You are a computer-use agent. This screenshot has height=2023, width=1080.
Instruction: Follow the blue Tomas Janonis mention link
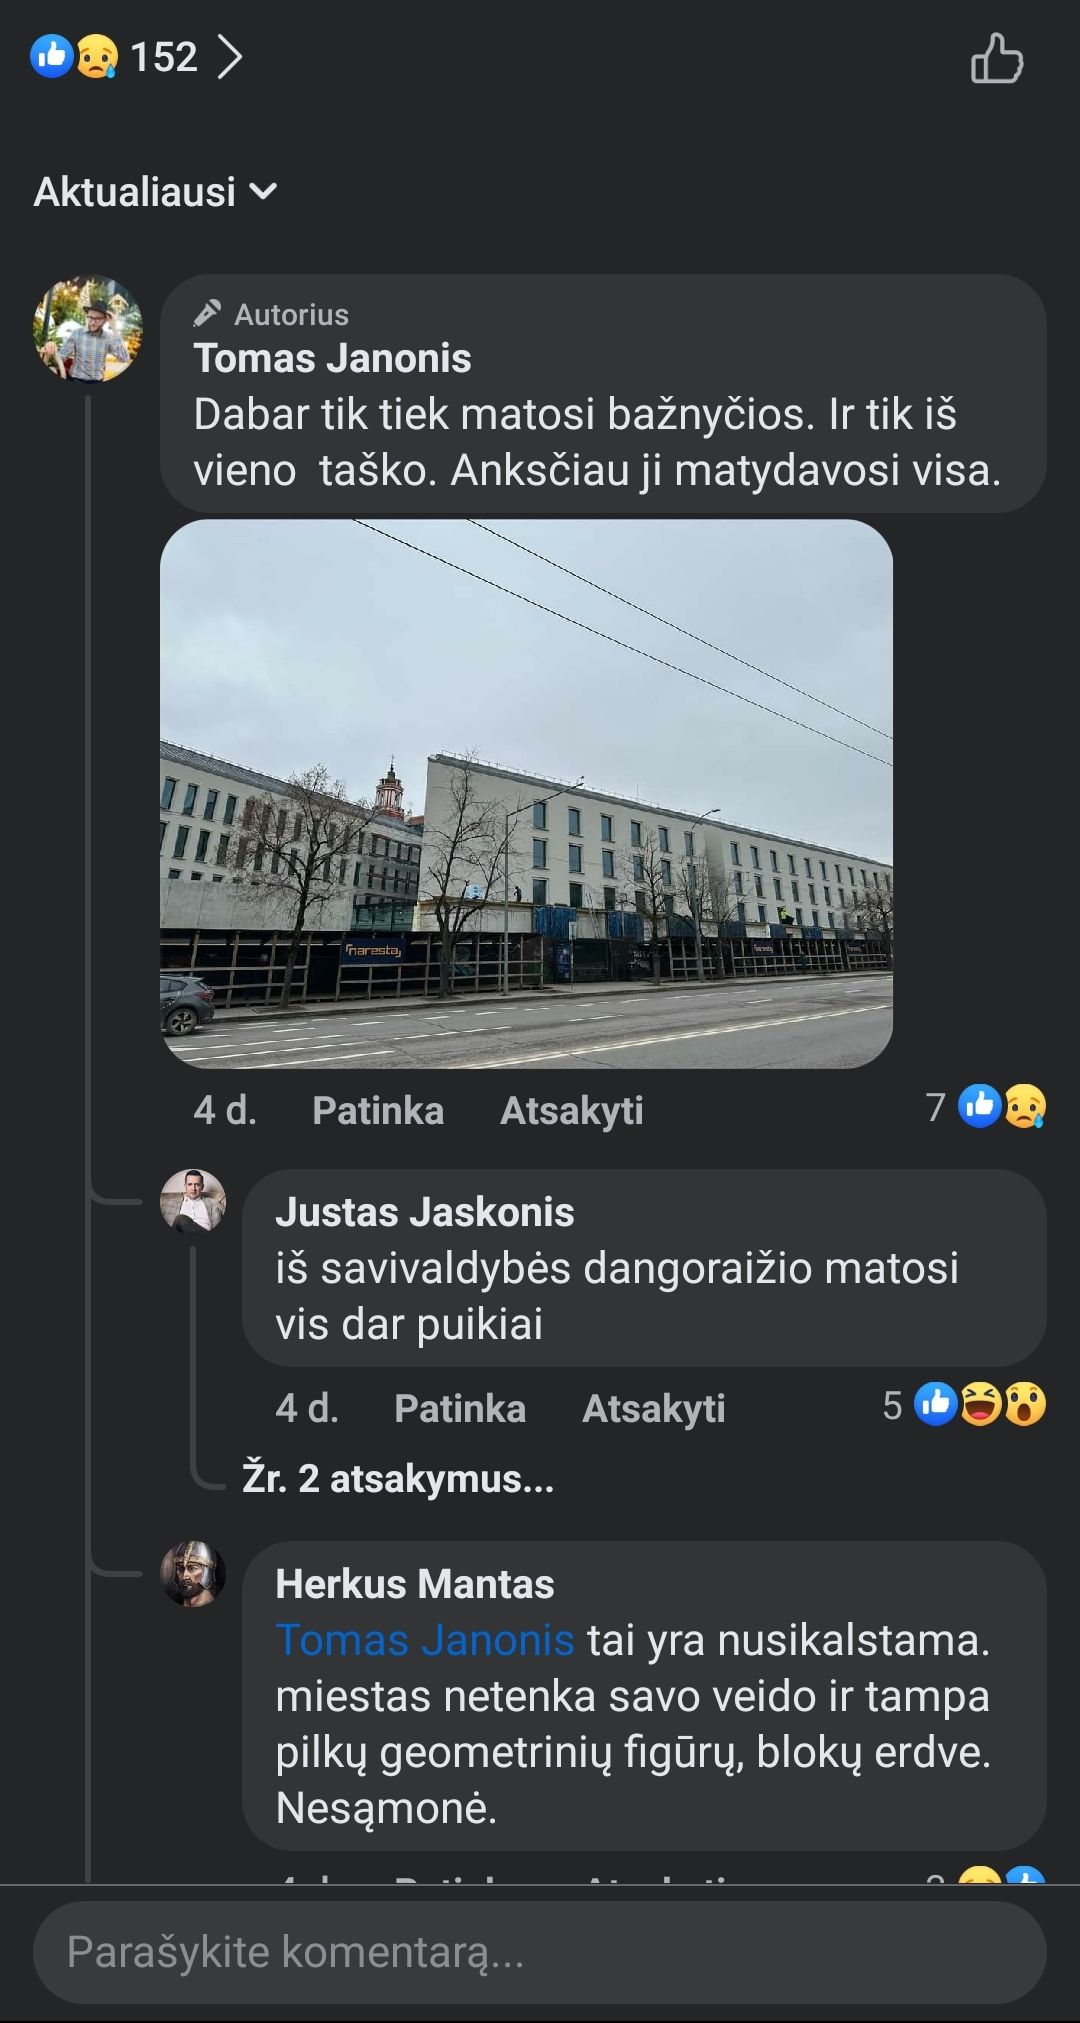[425, 1640]
